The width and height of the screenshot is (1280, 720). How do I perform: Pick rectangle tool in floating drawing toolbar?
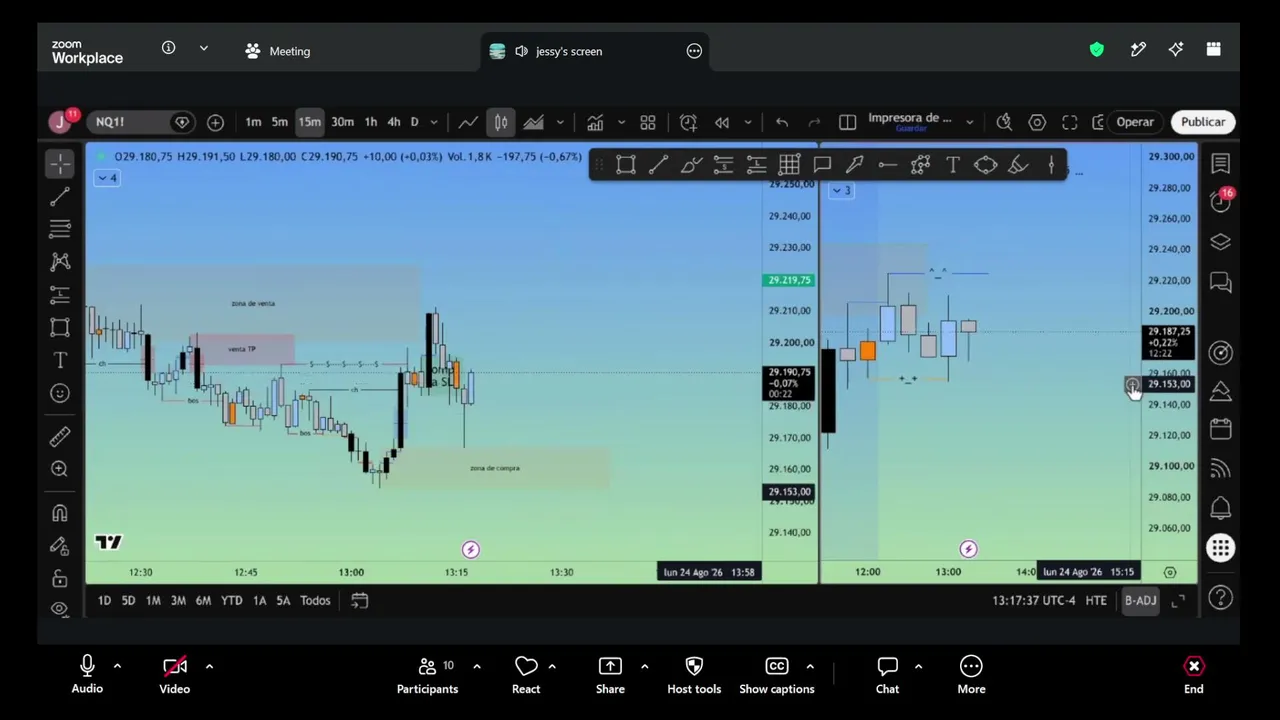626,165
